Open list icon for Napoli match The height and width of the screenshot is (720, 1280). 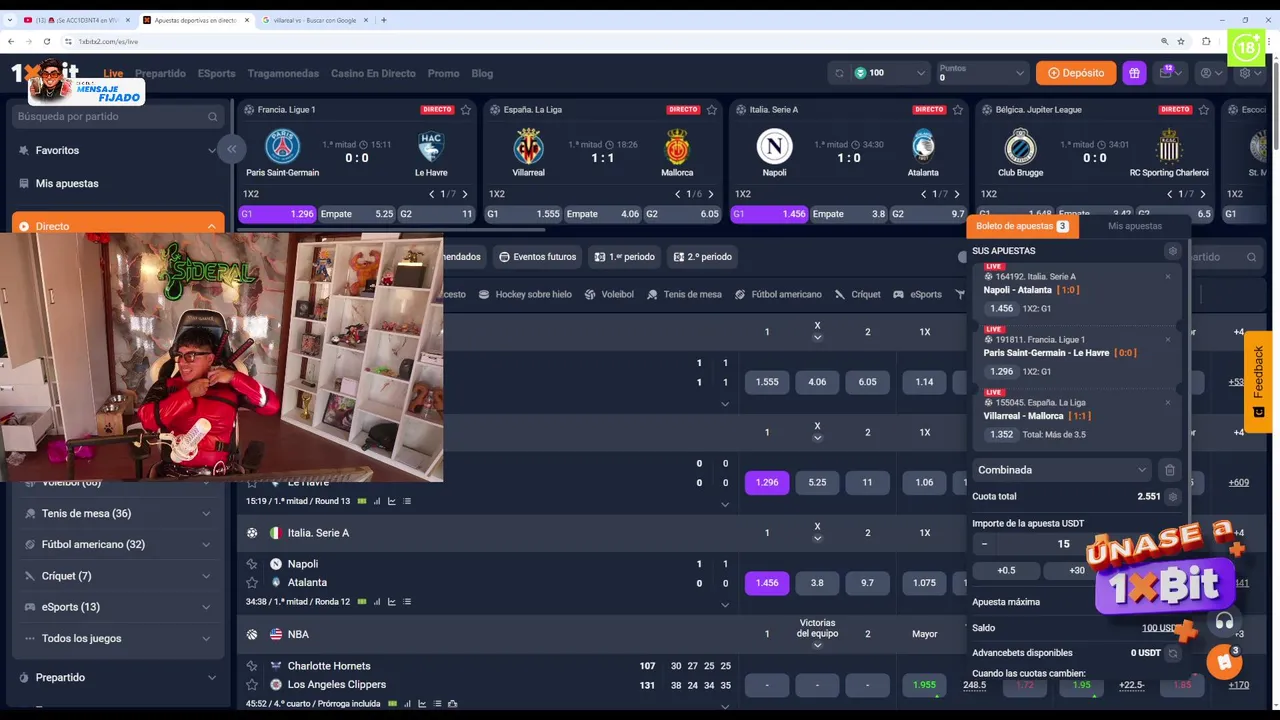407,602
